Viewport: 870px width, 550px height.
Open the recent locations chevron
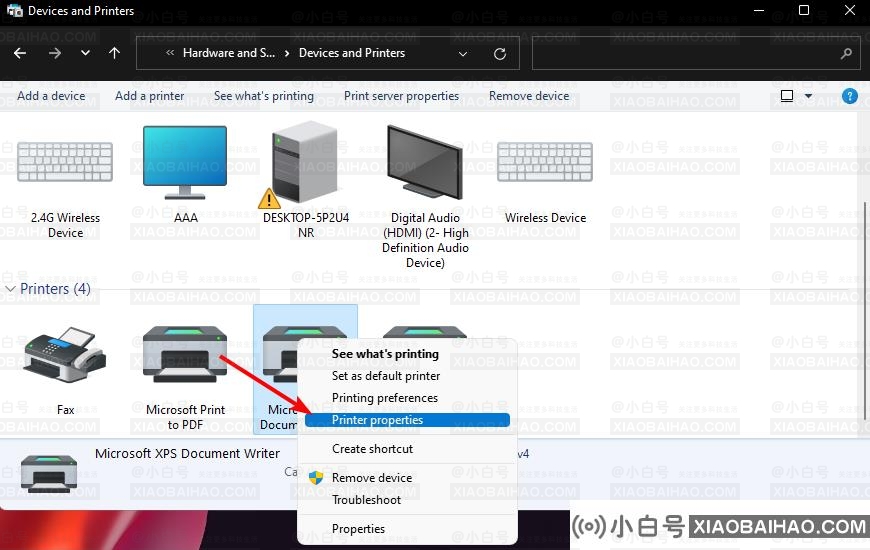click(85, 53)
